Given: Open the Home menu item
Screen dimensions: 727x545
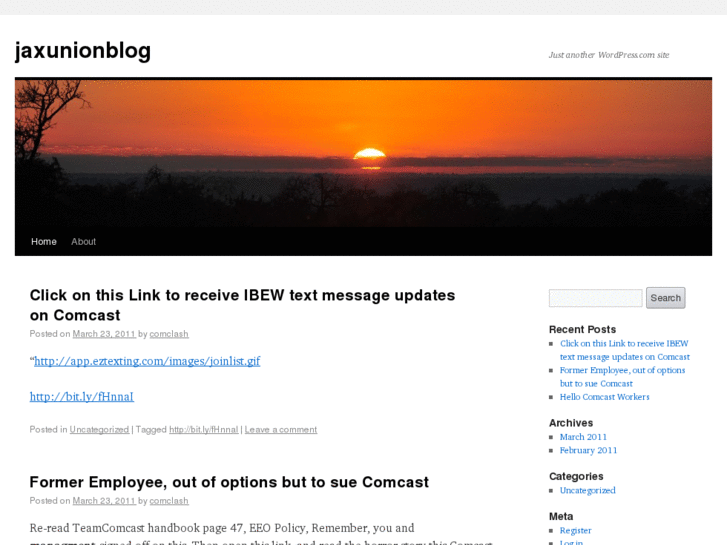Looking at the screenshot, I should [x=44, y=242].
